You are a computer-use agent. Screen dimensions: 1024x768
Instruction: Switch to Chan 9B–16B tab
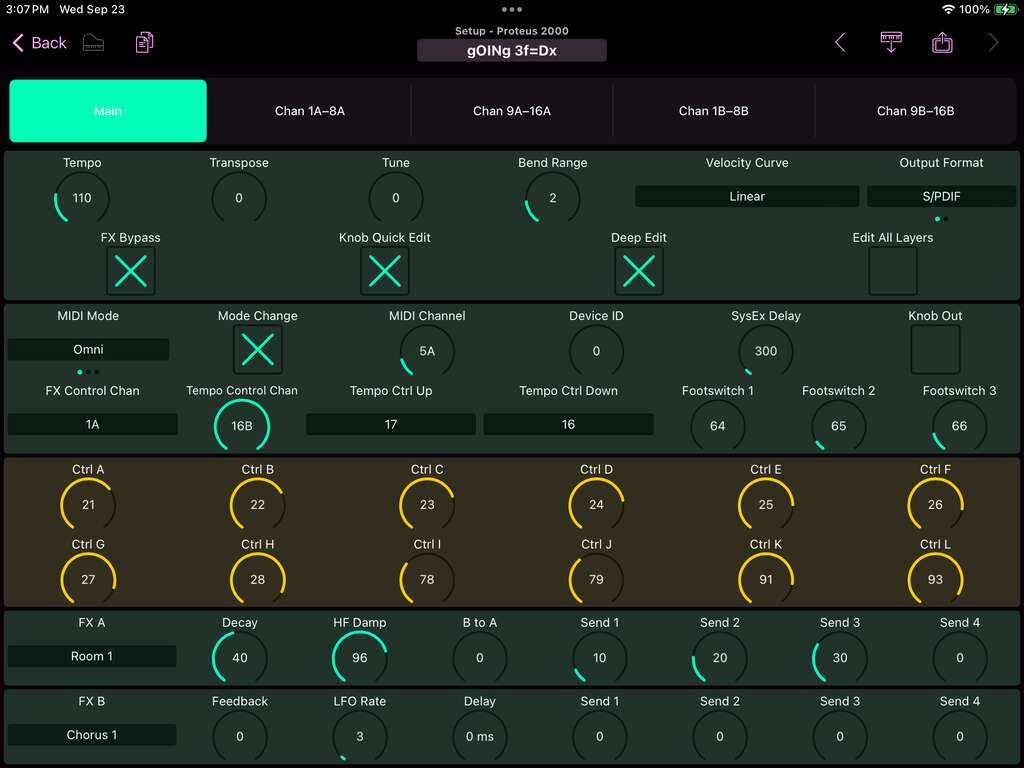pyautogui.click(x=915, y=111)
